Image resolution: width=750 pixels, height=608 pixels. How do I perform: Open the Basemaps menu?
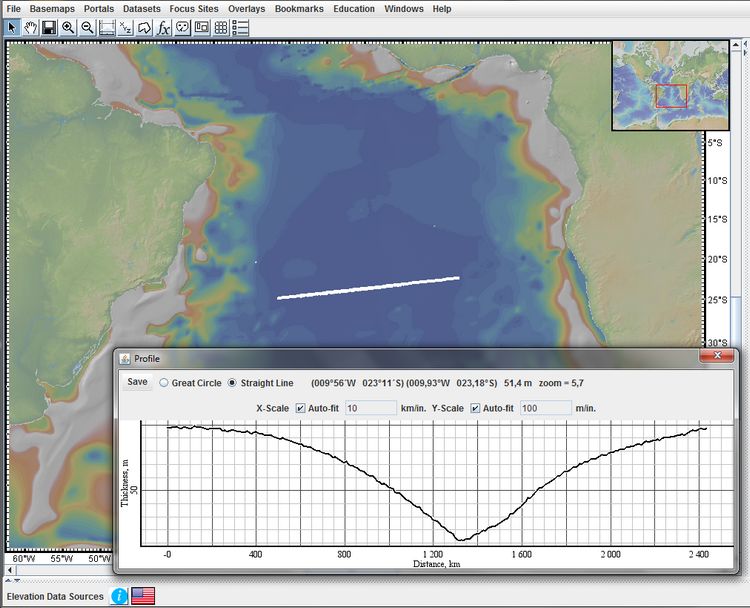coord(52,9)
